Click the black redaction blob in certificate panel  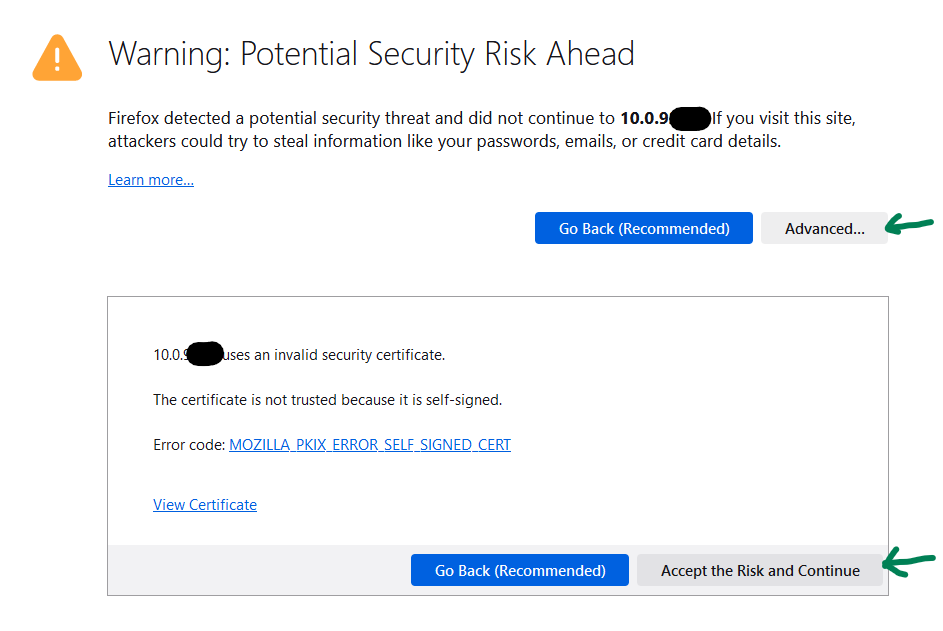click(204, 353)
